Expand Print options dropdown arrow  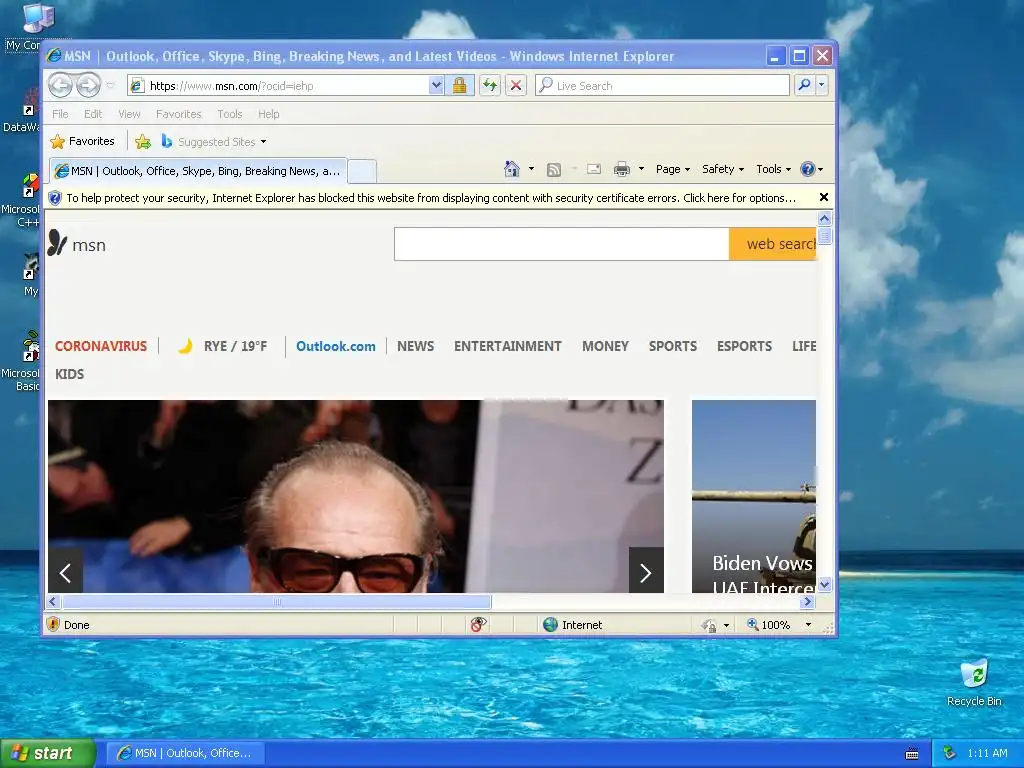[x=641, y=169]
